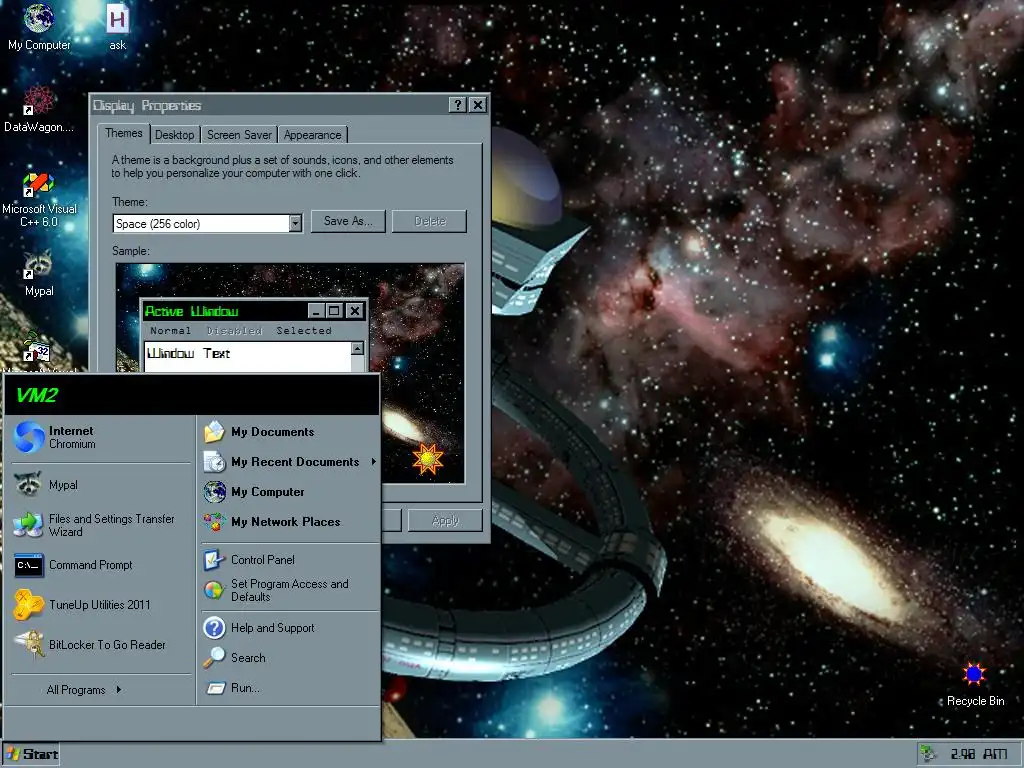Click the Display Properties help question button
The image size is (1024, 768).
click(458, 105)
